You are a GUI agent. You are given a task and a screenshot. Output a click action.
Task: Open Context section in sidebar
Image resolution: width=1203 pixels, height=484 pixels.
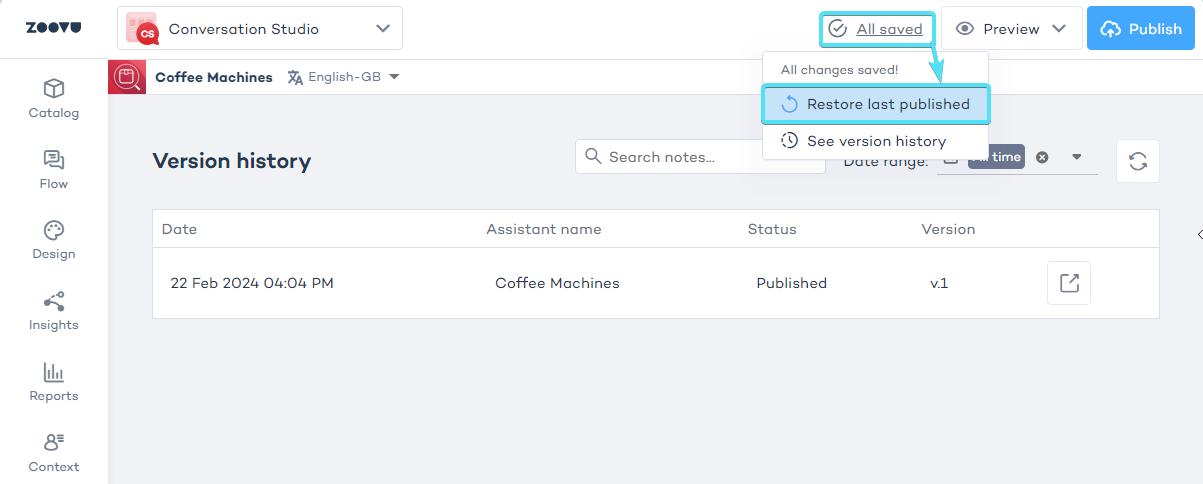coord(54,453)
